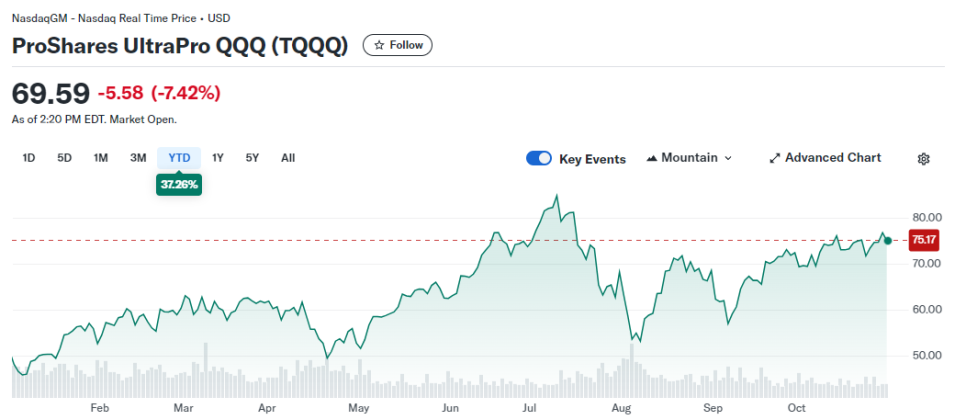Image resolution: width=966 pixels, height=420 pixels.
Task: Click the tall early-August volume bar
Action: tap(631, 370)
